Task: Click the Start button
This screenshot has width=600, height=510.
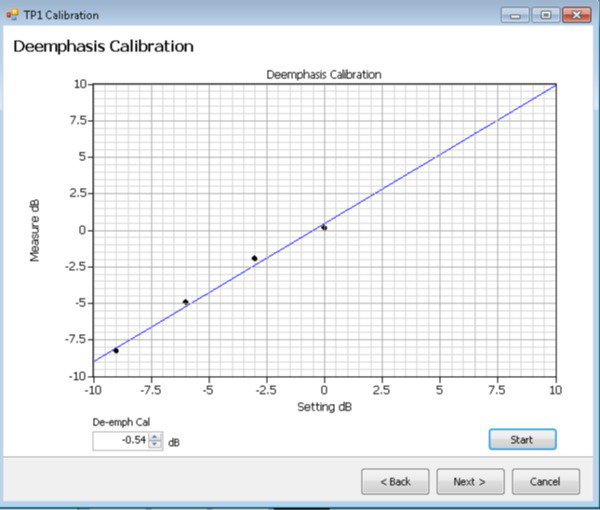Action: pos(521,439)
